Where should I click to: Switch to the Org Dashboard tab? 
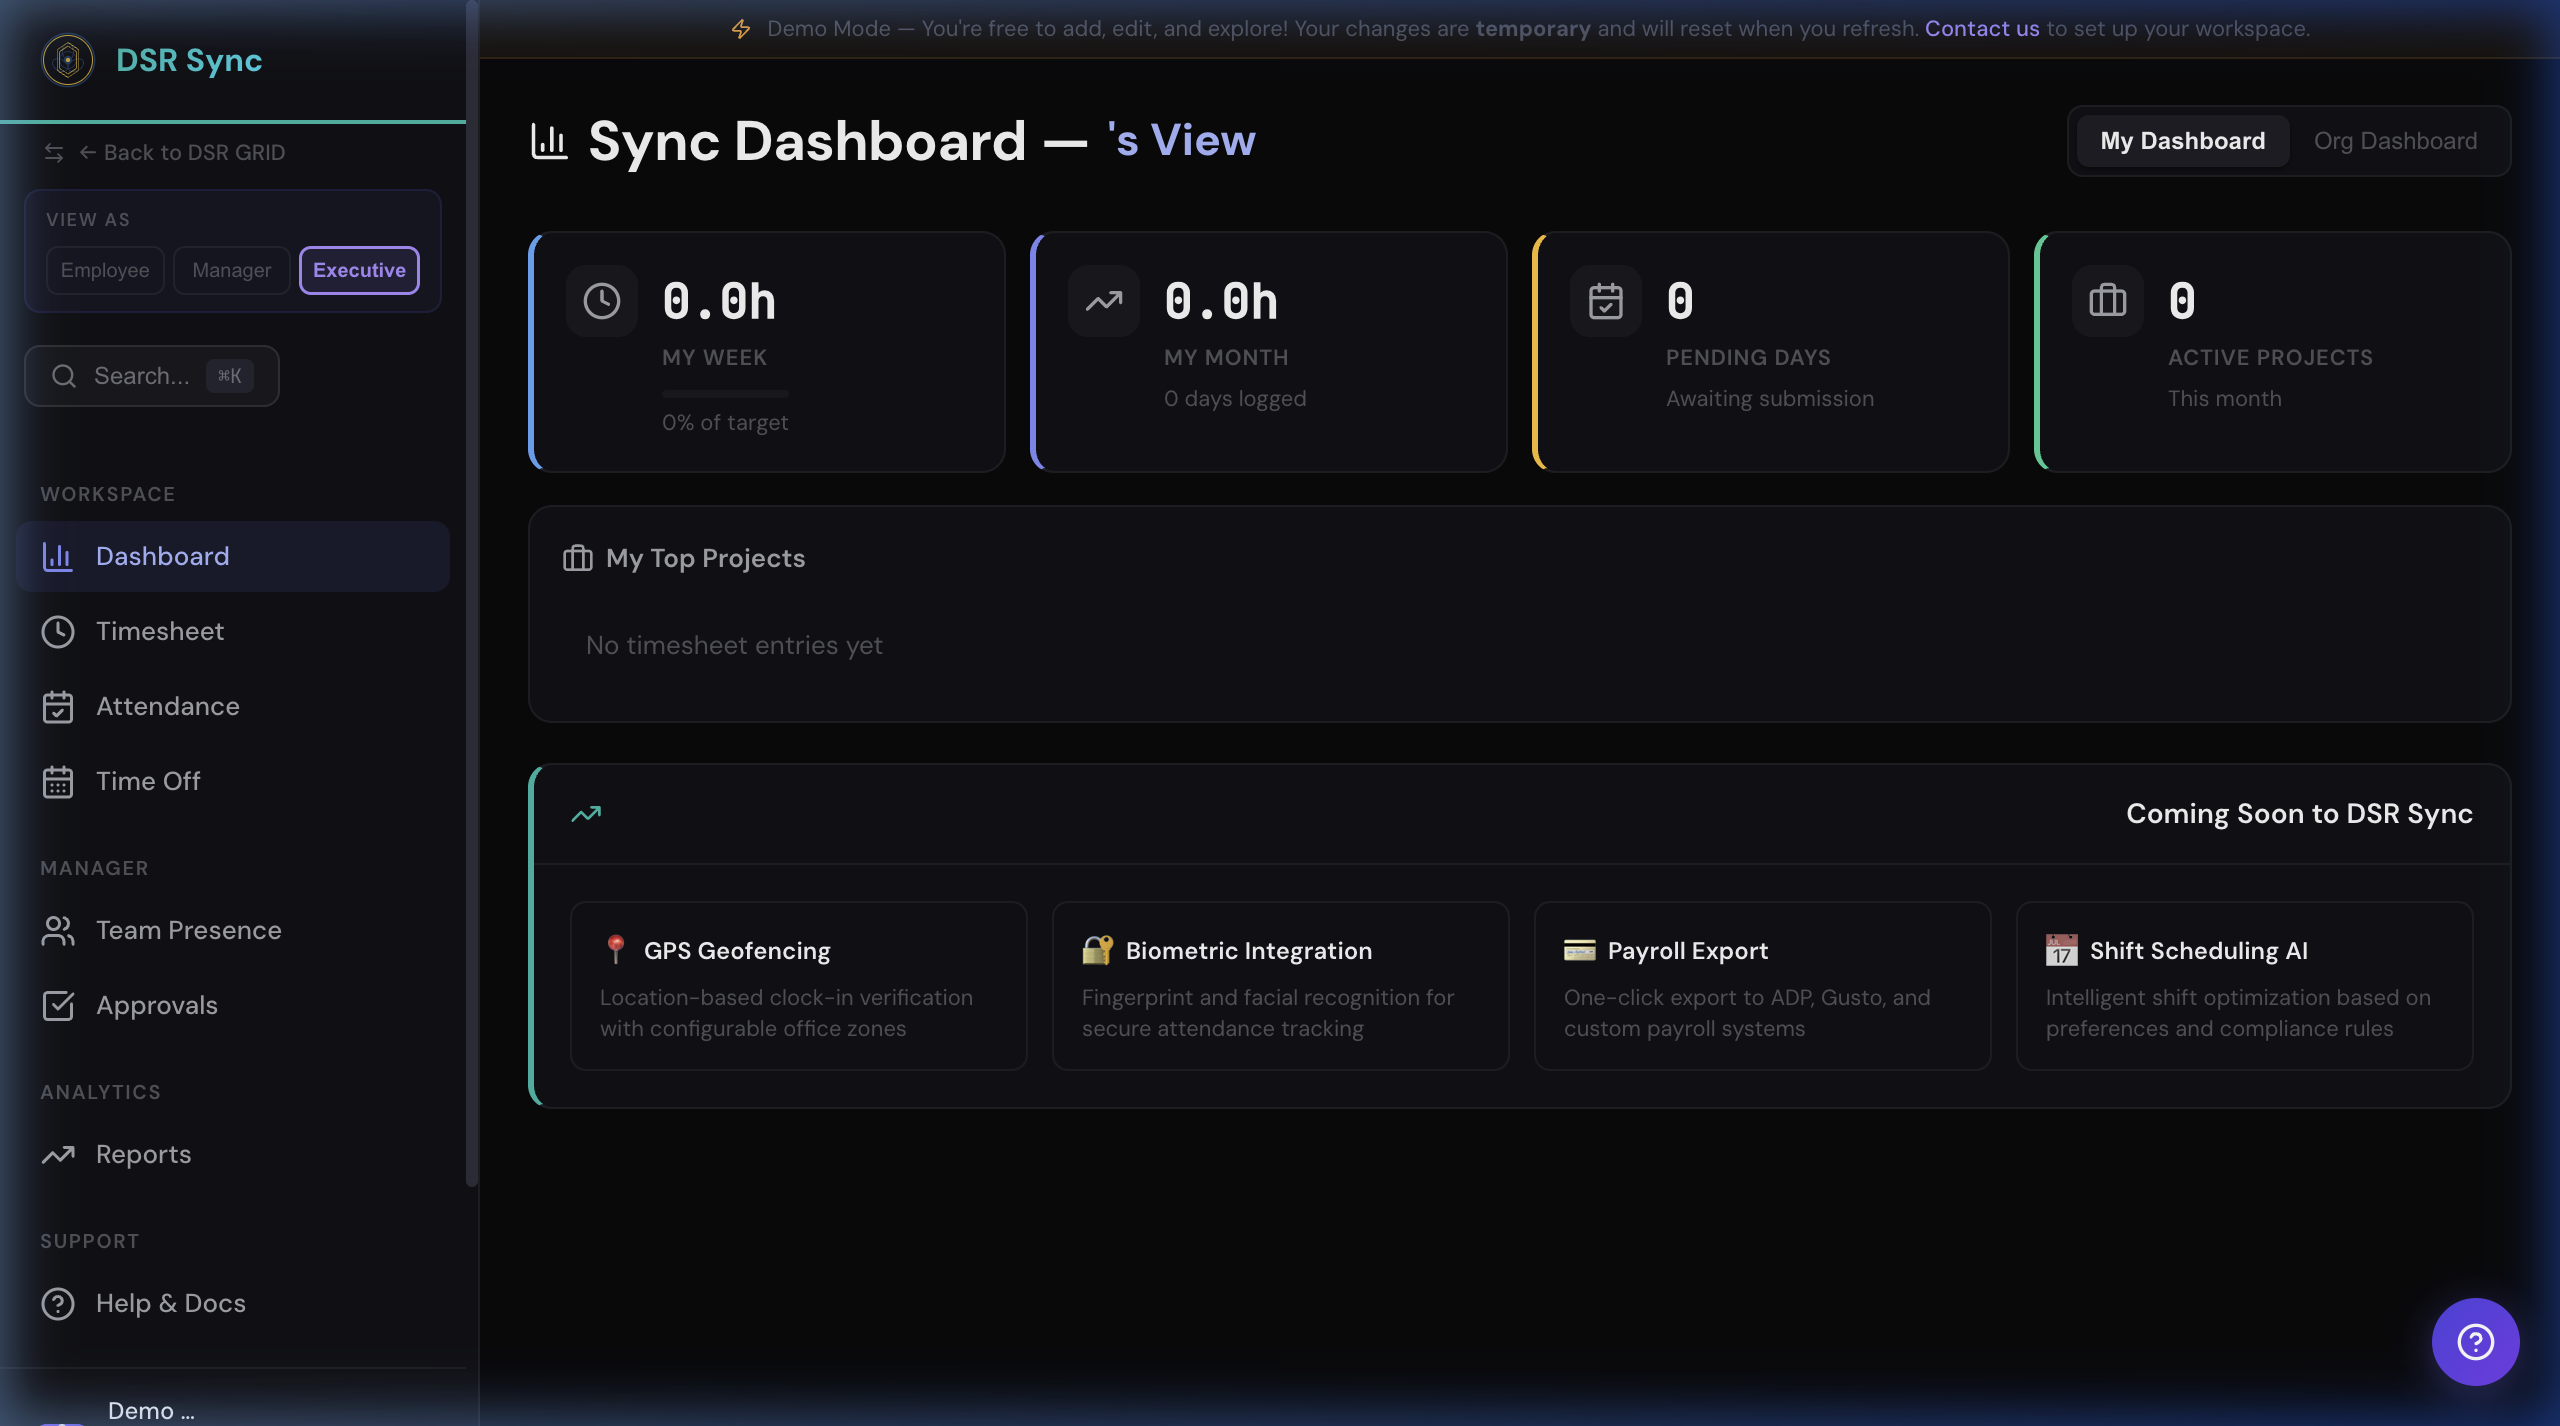tap(2394, 140)
